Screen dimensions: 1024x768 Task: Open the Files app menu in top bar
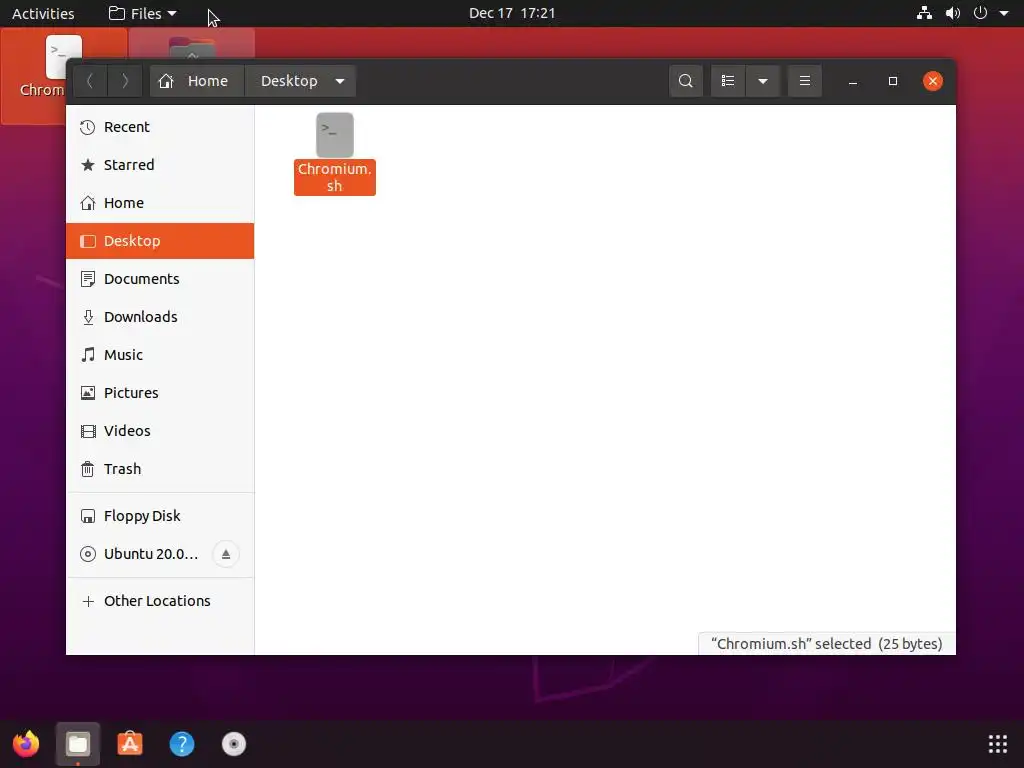point(142,13)
